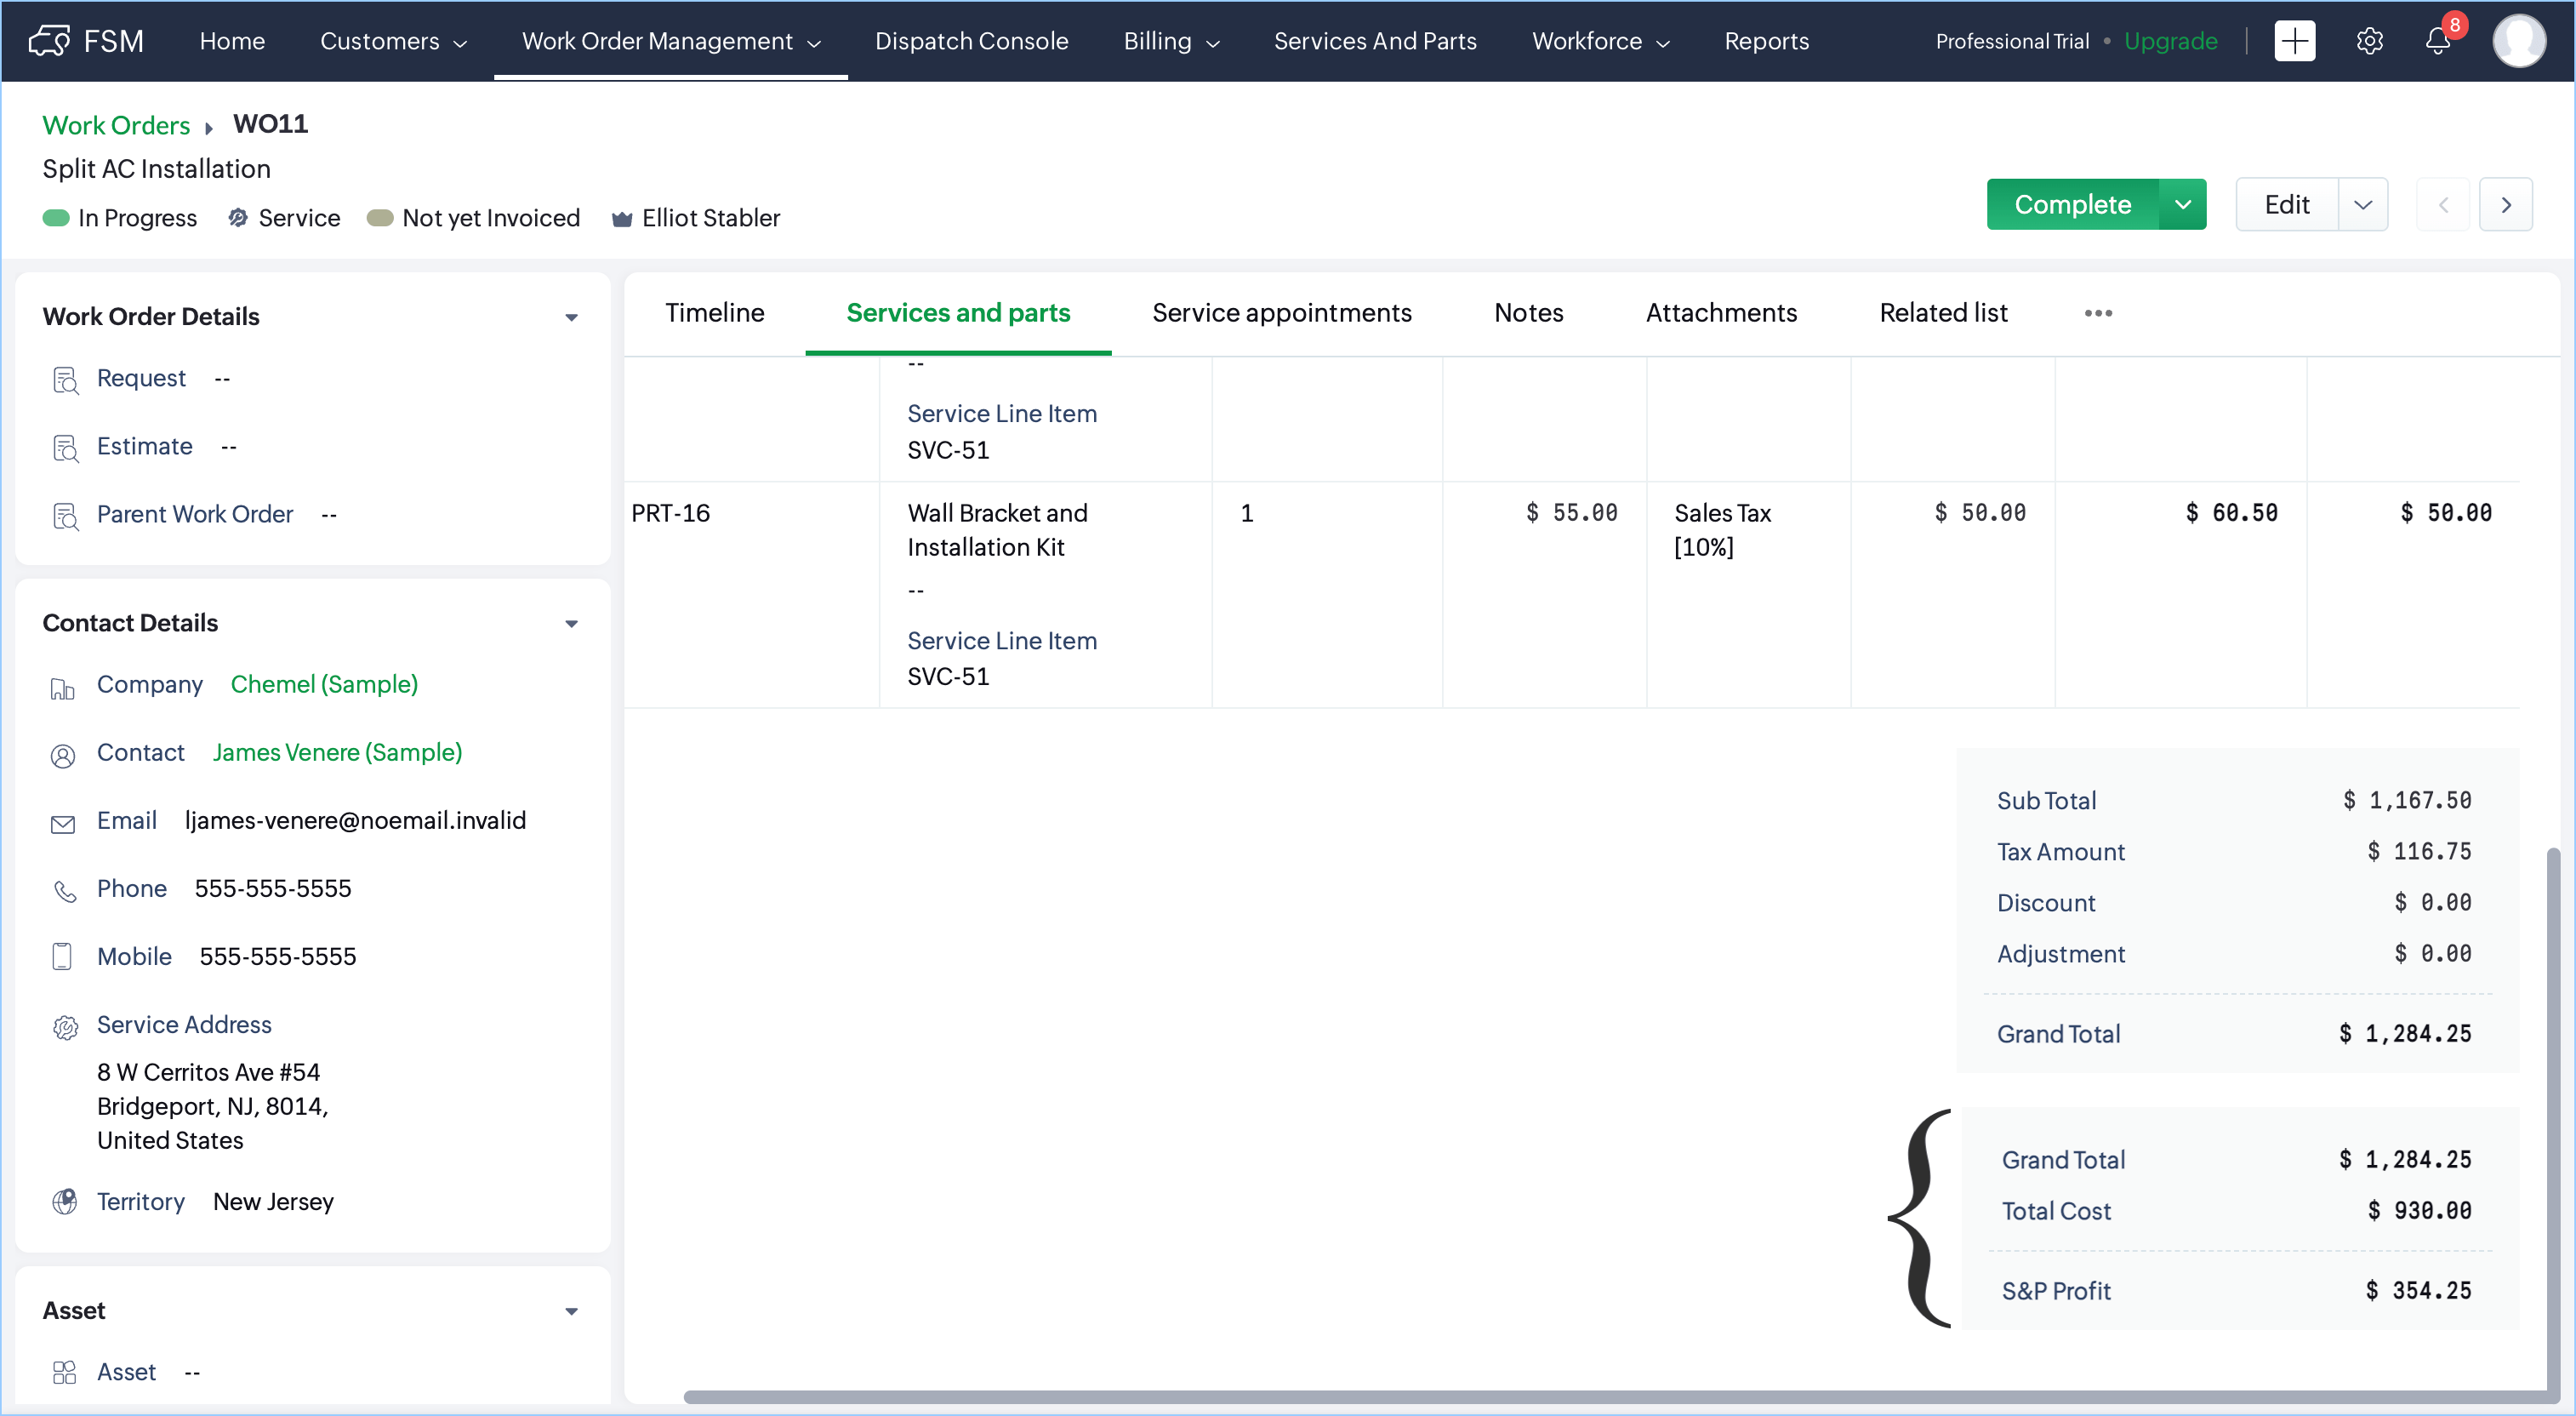
Task: Click the Email envelope icon
Action: 63,823
